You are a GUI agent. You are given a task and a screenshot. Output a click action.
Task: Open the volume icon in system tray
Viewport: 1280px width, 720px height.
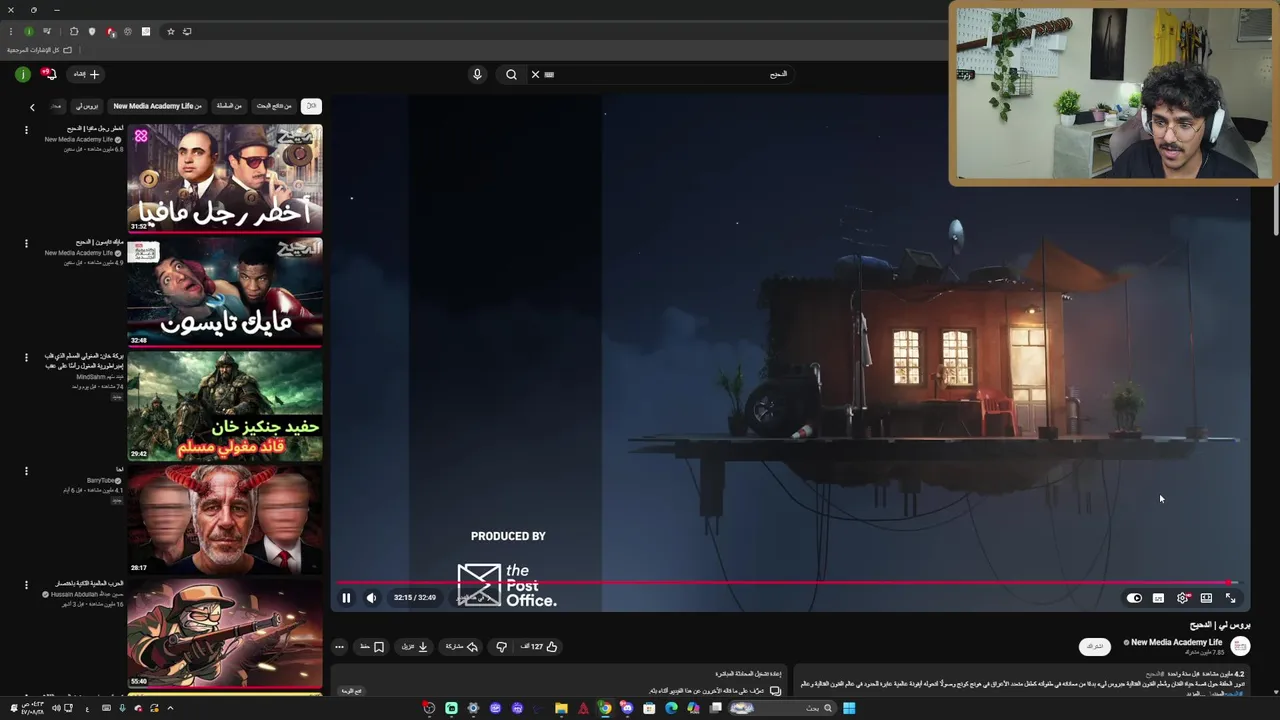(56, 708)
